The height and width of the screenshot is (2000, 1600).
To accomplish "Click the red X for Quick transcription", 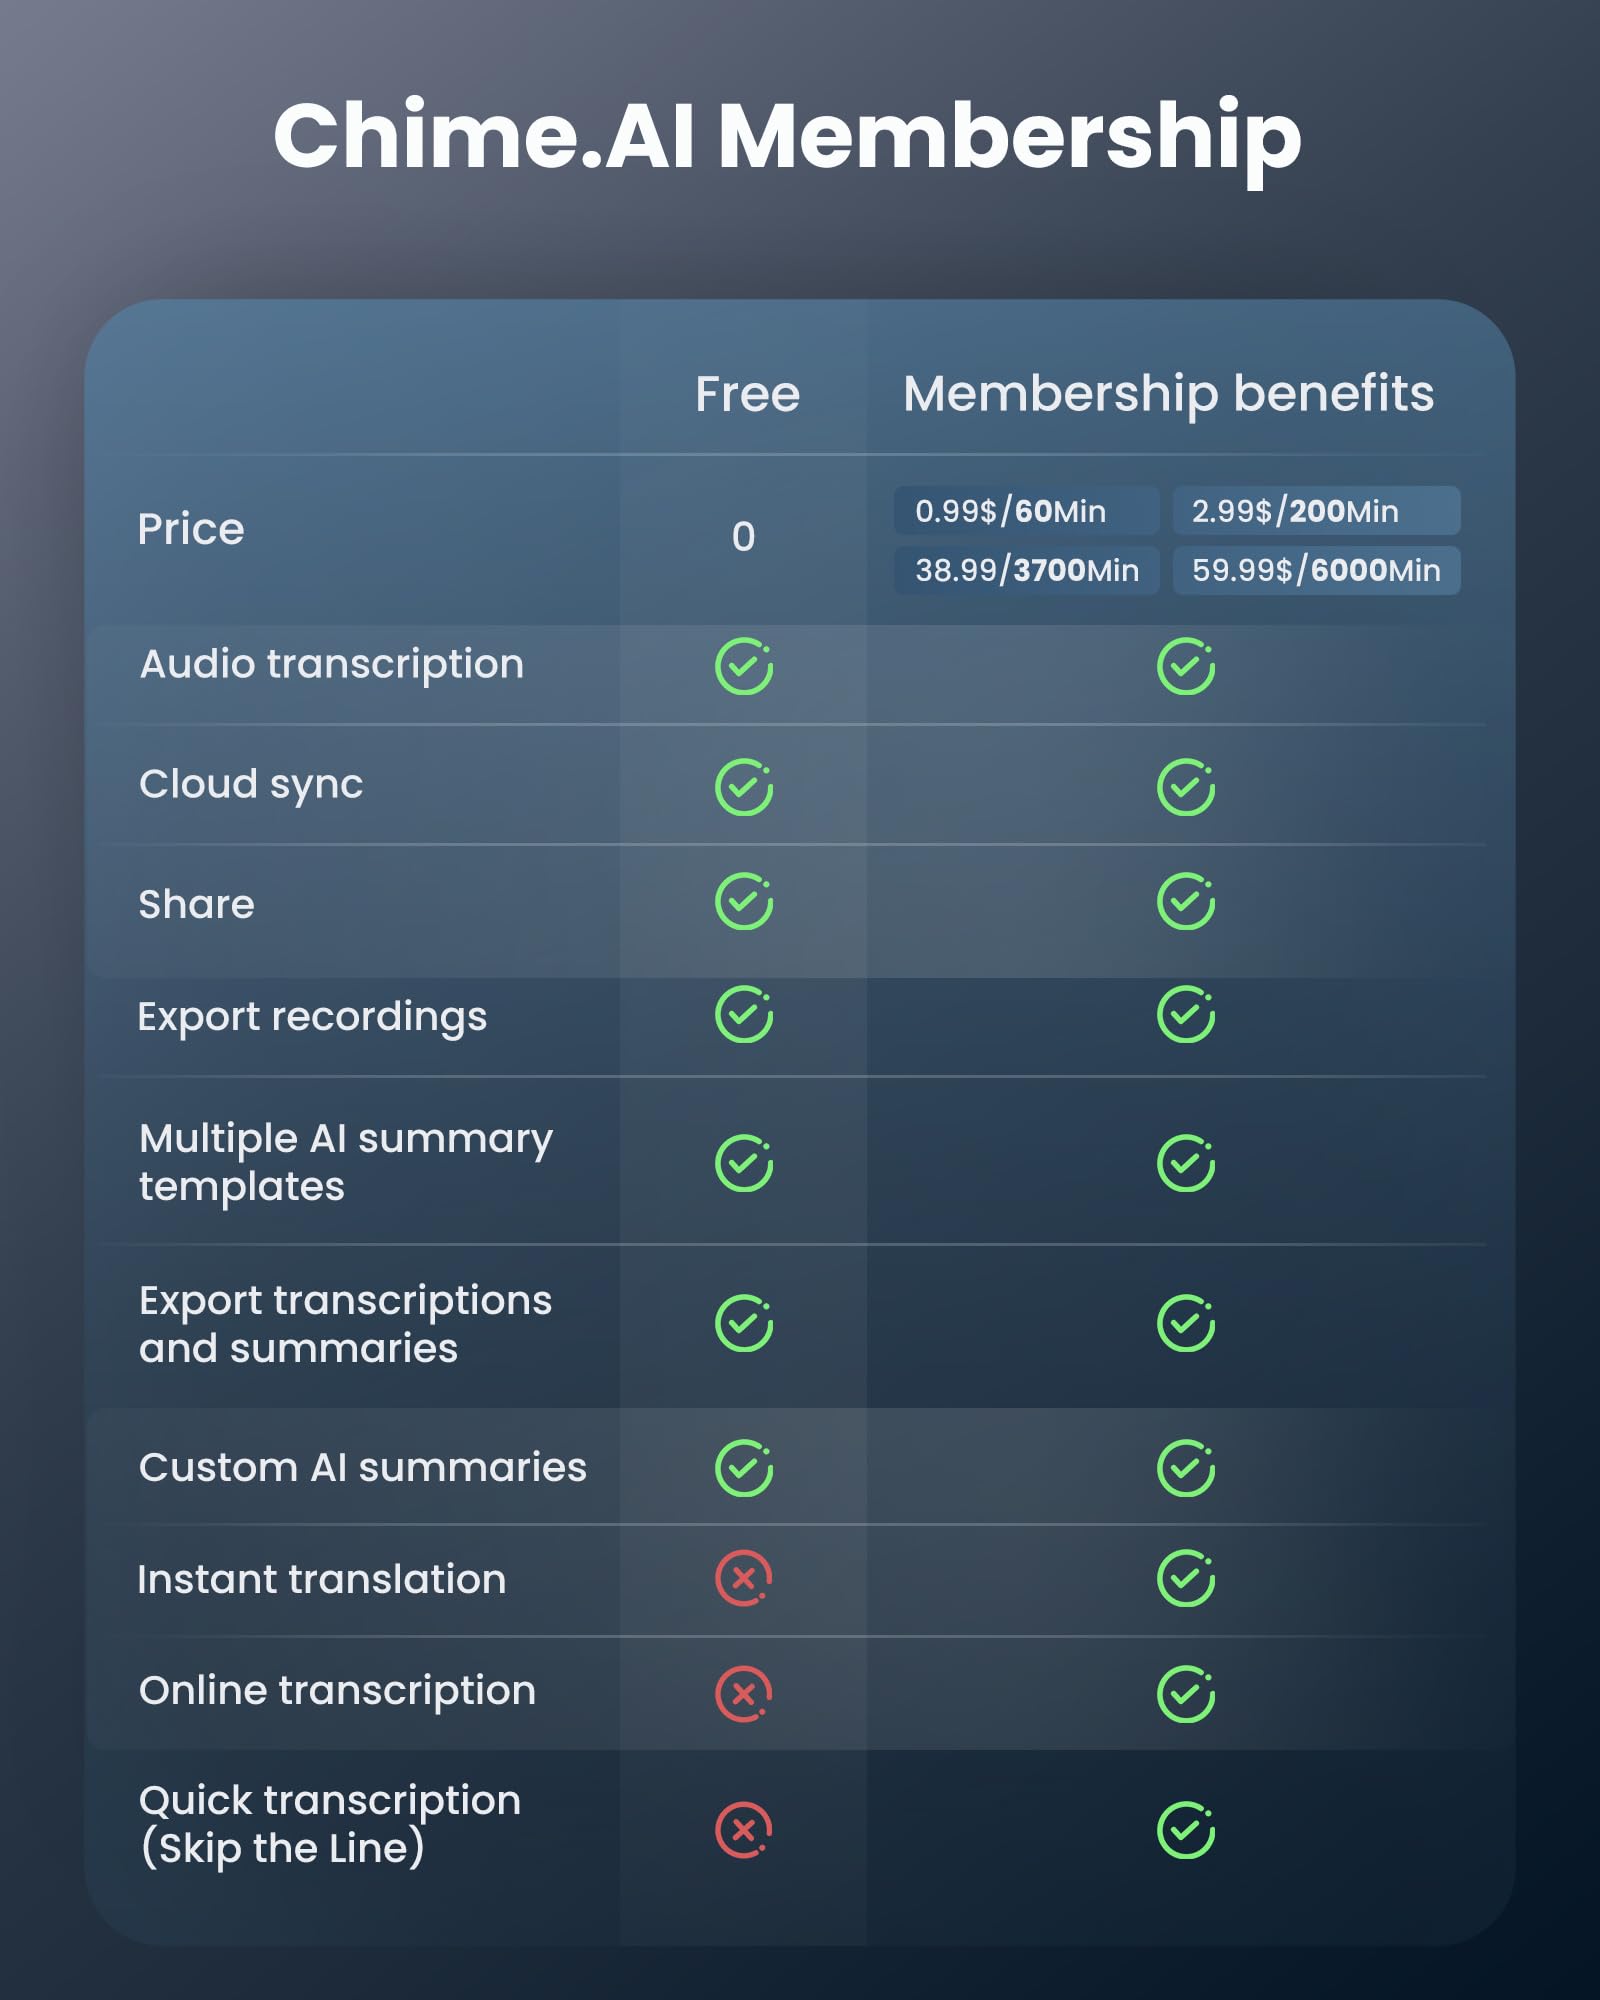I will 744,1830.
